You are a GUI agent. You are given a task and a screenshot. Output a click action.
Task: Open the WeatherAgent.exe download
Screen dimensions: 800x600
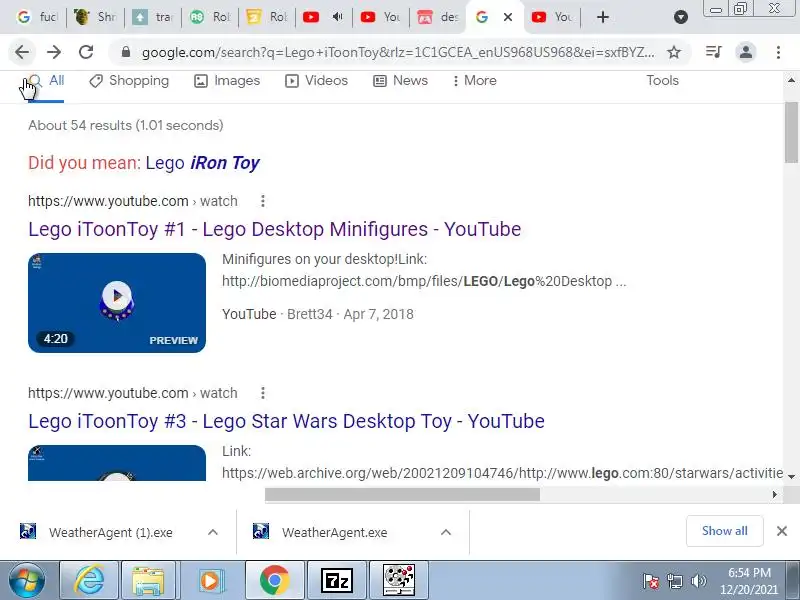[320, 532]
